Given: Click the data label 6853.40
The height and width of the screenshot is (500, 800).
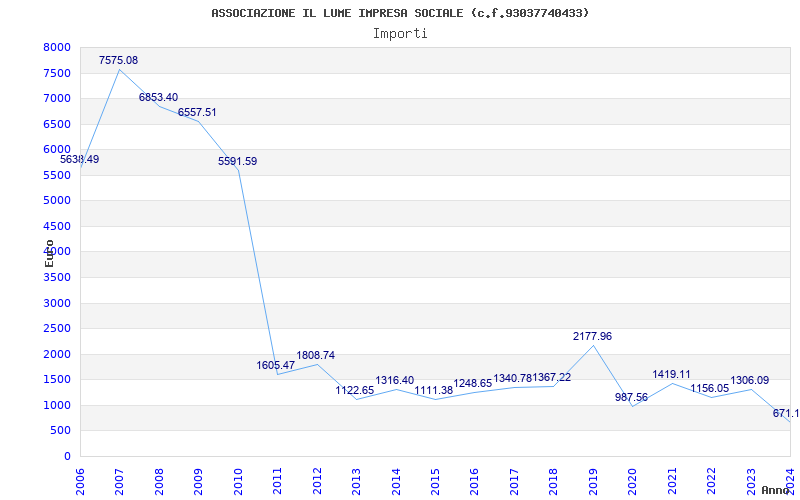Looking at the screenshot, I should pos(159,97).
